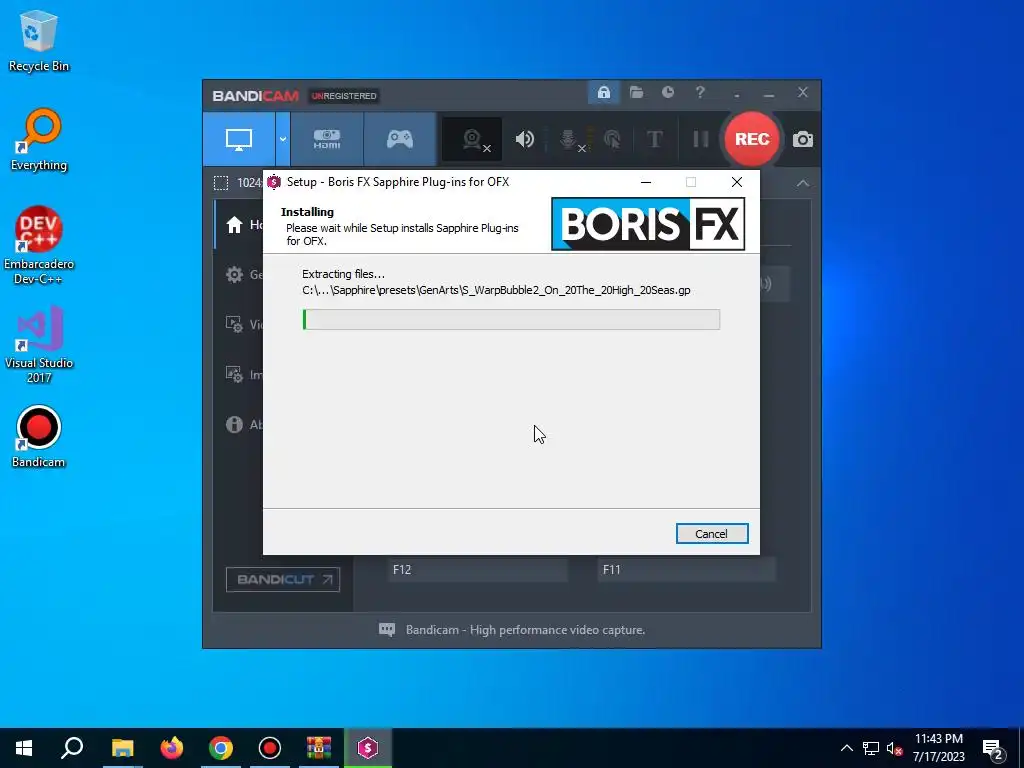Select Visual Studio 2017 desktop shortcut
Viewport: 1024px width, 768px height.
(39, 344)
